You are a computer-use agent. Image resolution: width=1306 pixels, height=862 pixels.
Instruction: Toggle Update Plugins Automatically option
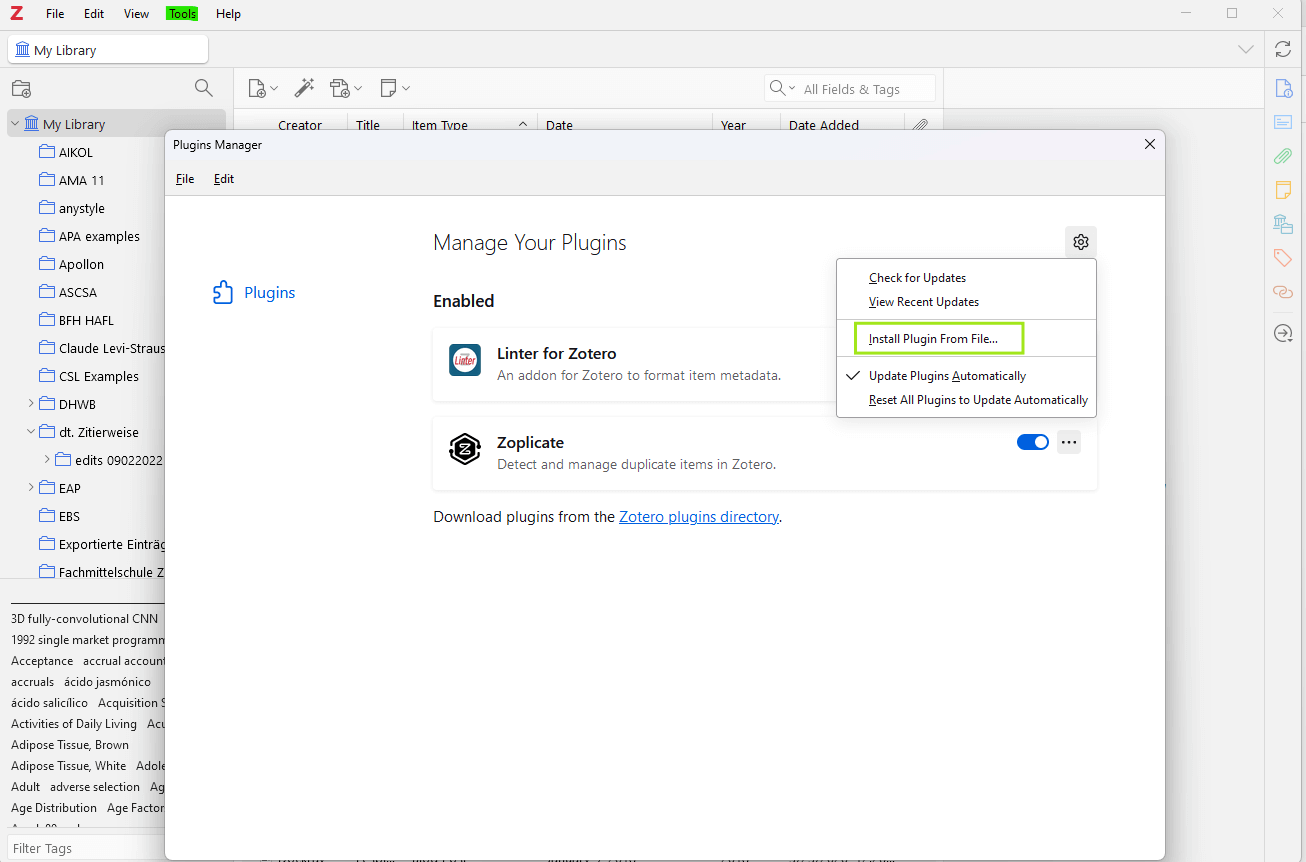(x=946, y=376)
